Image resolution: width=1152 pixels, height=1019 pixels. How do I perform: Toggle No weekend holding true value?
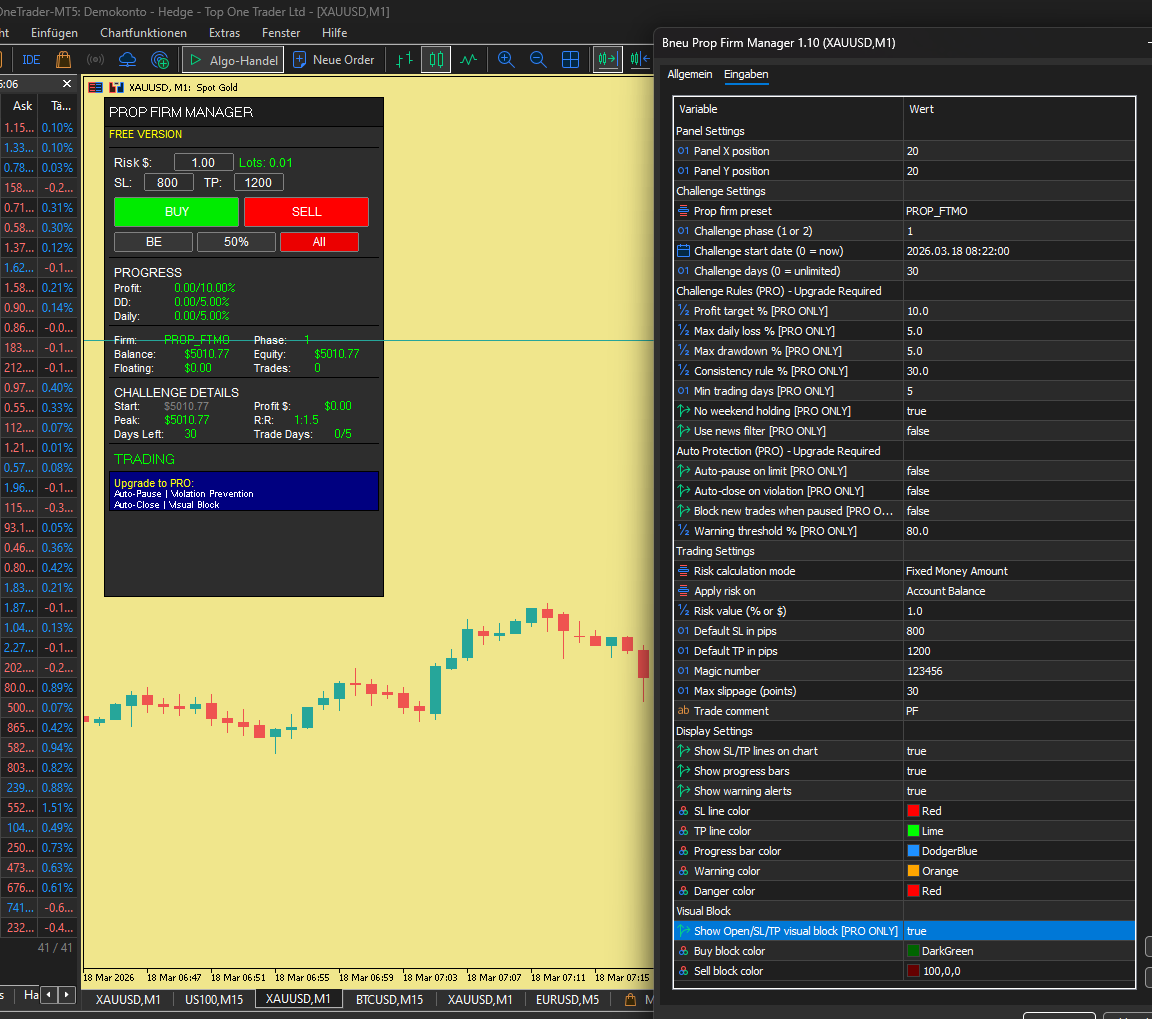coord(1018,411)
